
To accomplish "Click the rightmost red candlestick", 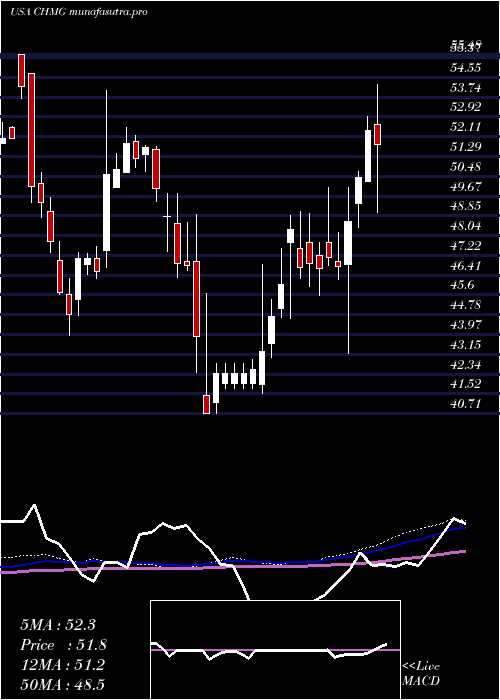I will point(377,134).
